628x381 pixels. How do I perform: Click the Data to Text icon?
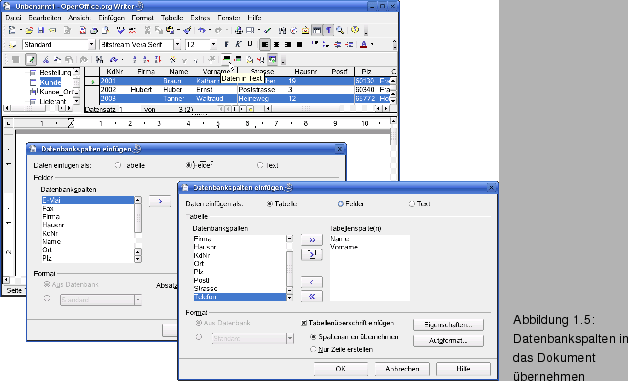227,59
